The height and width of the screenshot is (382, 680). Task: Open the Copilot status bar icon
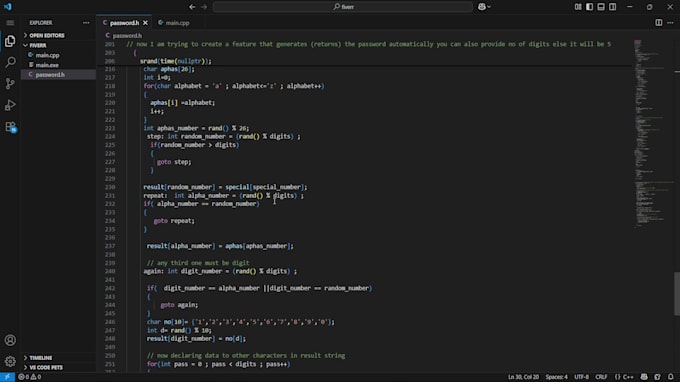[644, 377]
